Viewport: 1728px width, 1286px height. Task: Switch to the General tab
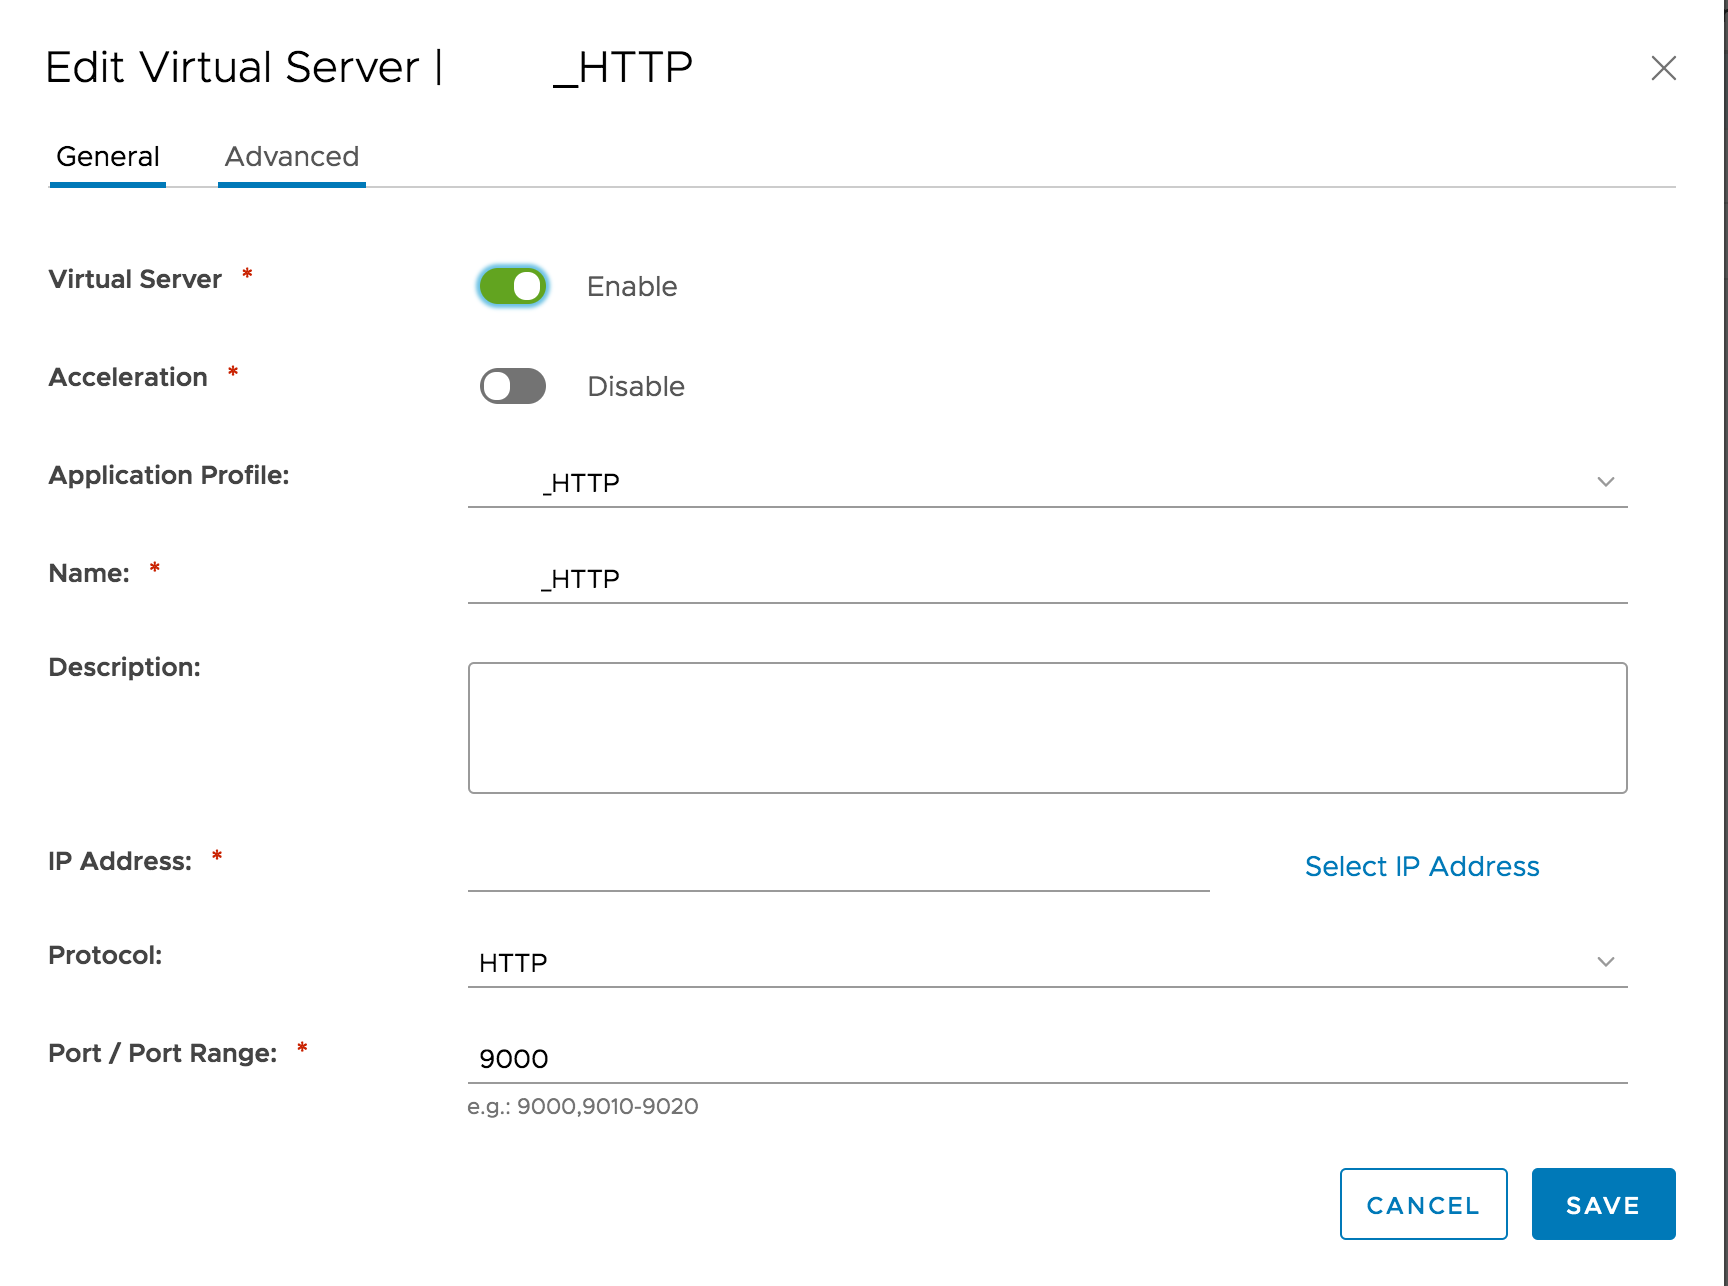point(108,157)
